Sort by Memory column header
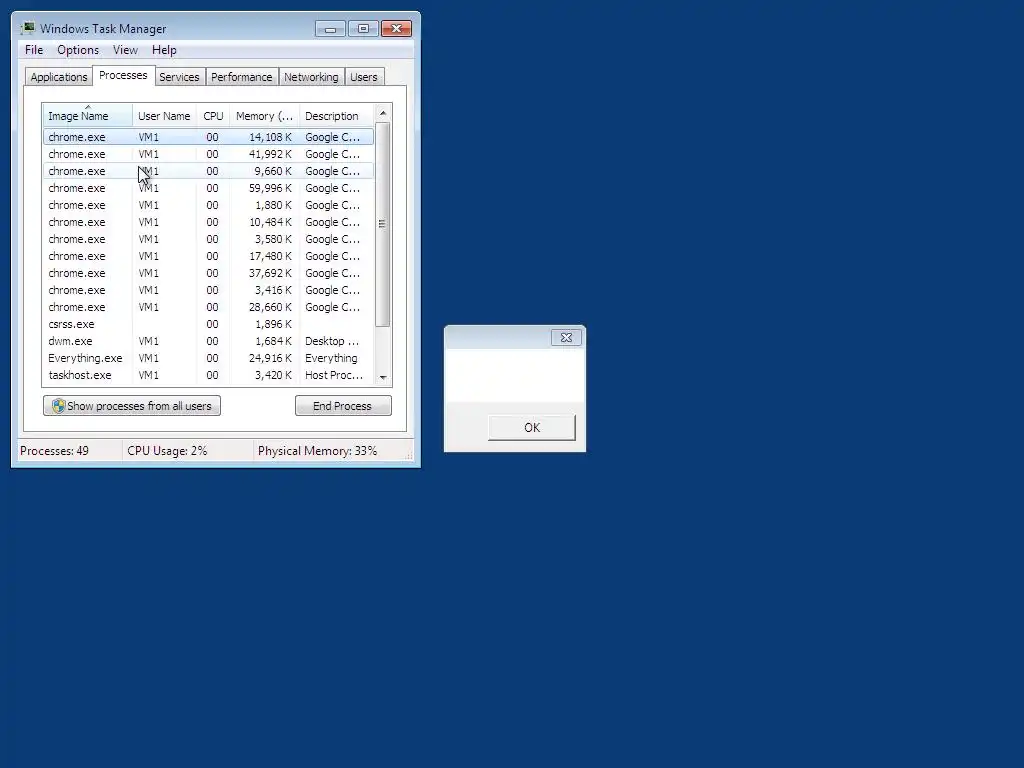 264,116
